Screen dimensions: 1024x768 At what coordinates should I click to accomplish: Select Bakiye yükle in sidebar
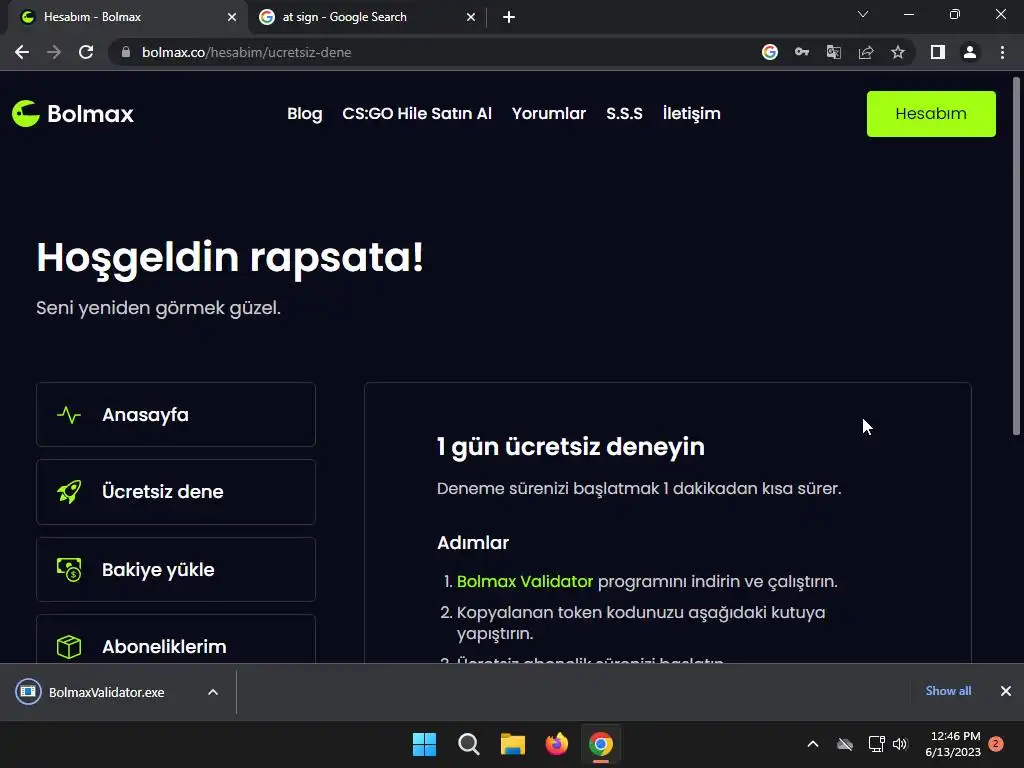coord(176,569)
